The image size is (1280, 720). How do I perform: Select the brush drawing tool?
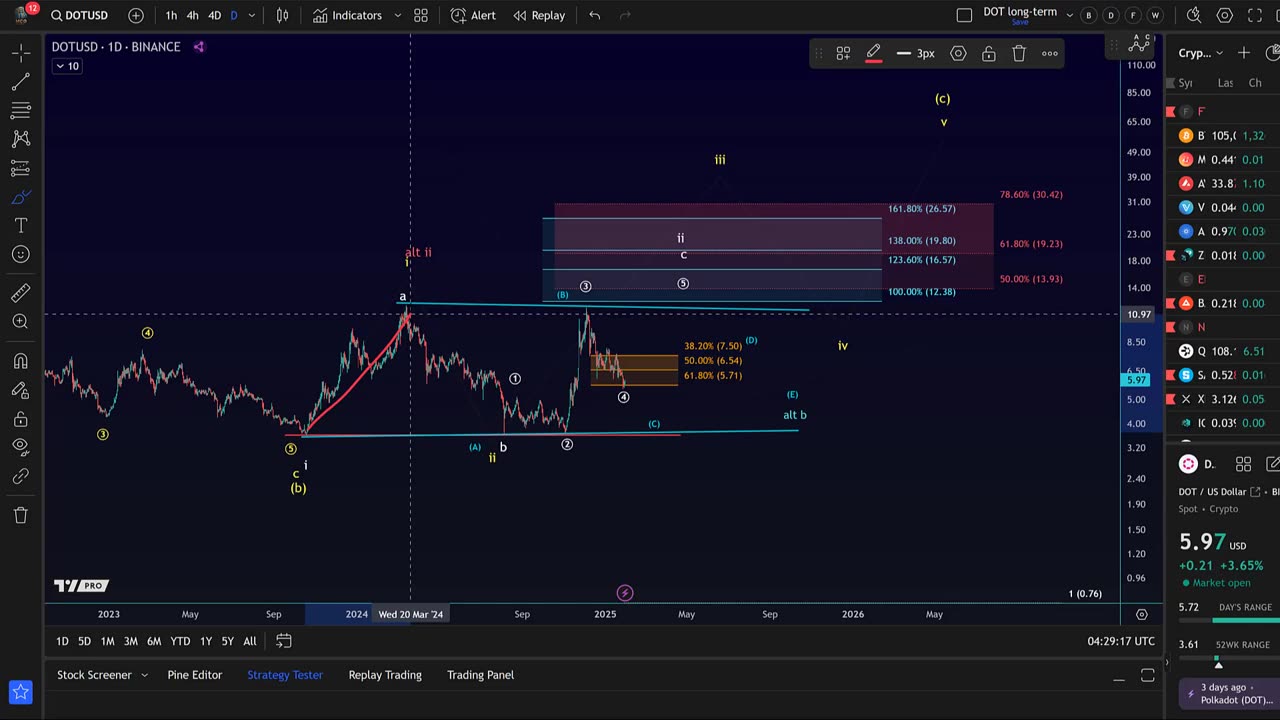click(x=21, y=197)
